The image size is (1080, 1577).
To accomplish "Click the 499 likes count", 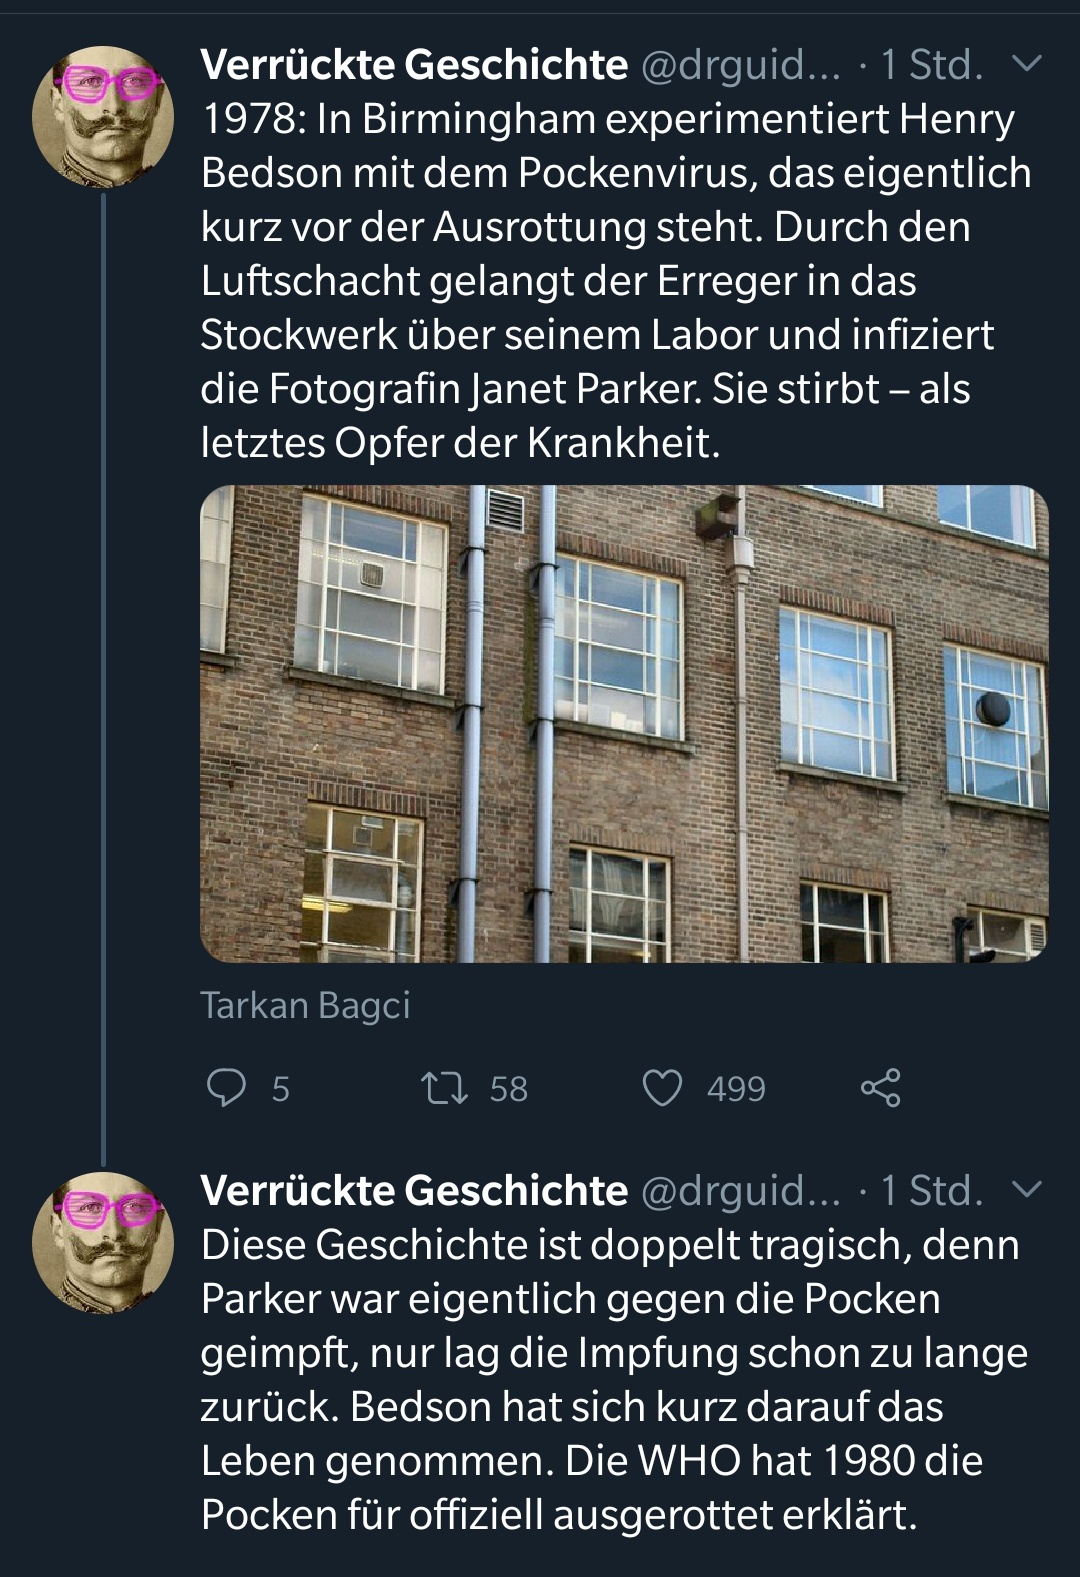I will (736, 1088).
